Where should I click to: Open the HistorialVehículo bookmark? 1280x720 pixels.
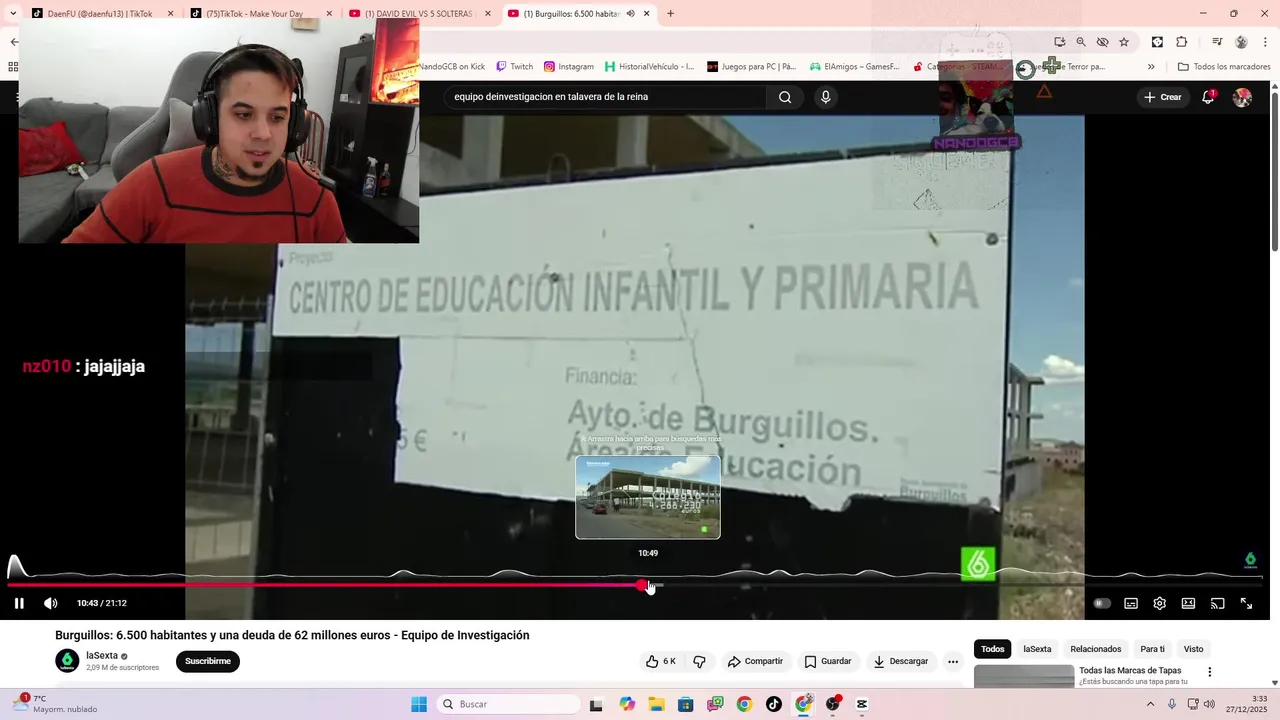649,67
